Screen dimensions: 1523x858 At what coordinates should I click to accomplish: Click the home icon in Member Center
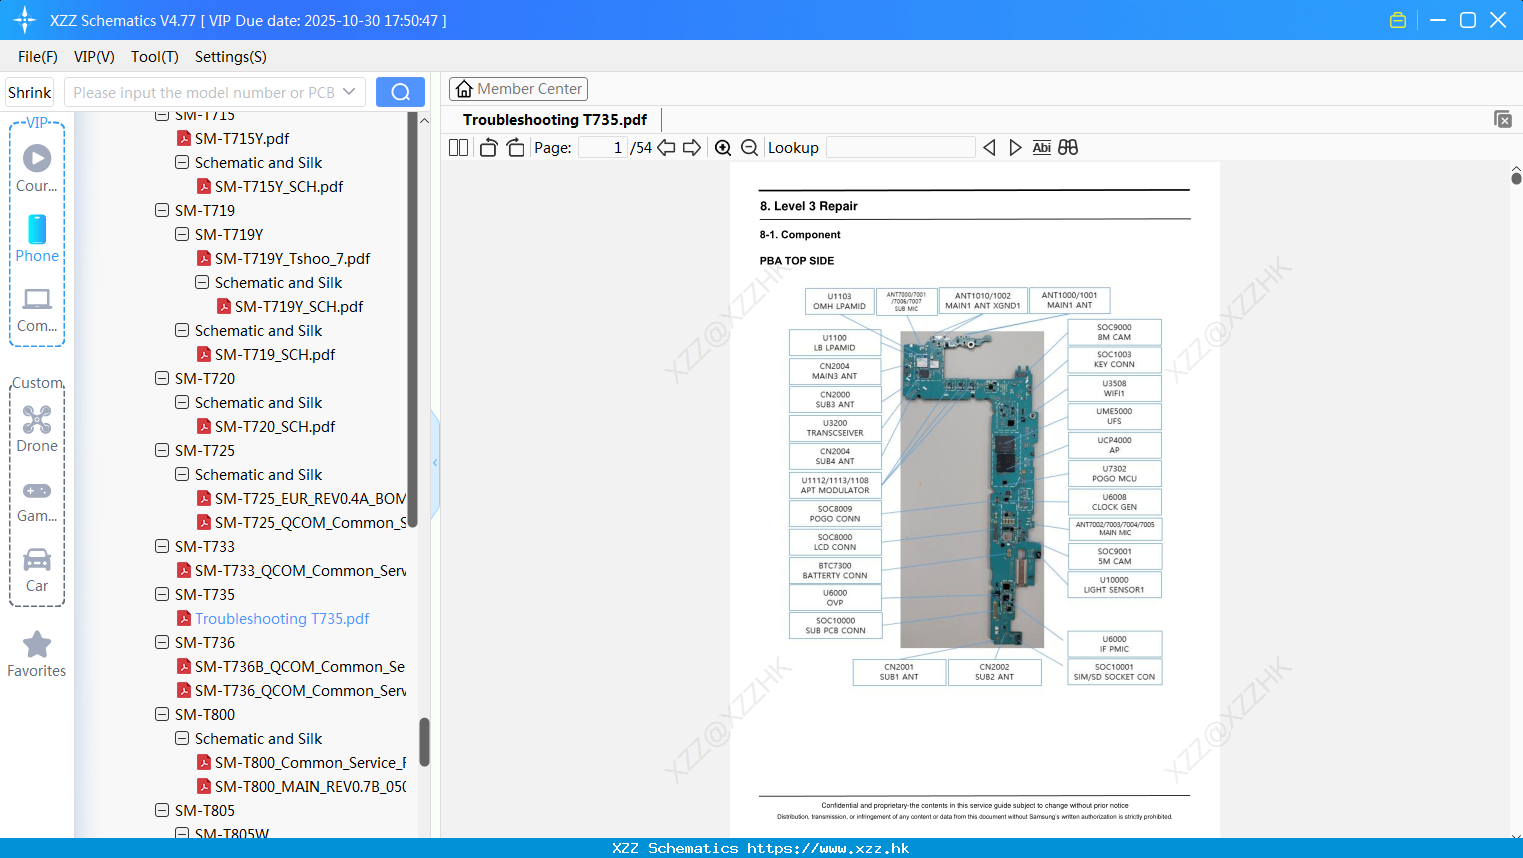coord(464,89)
